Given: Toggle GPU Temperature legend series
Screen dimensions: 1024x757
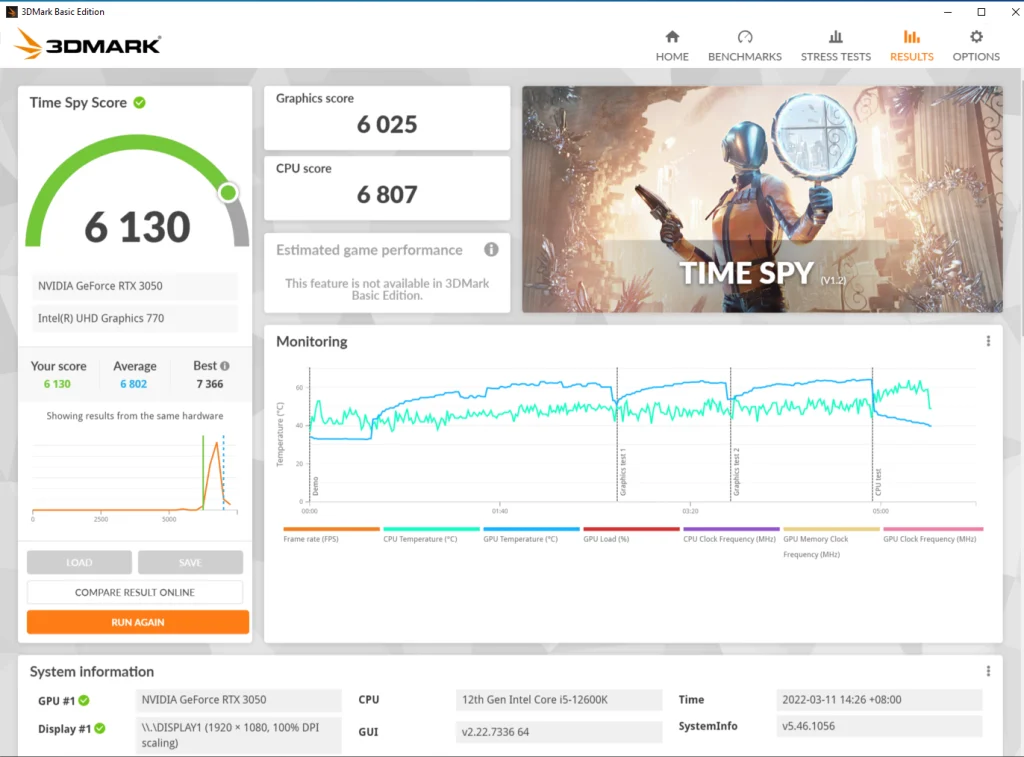Looking at the screenshot, I should click(x=531, y=535).
